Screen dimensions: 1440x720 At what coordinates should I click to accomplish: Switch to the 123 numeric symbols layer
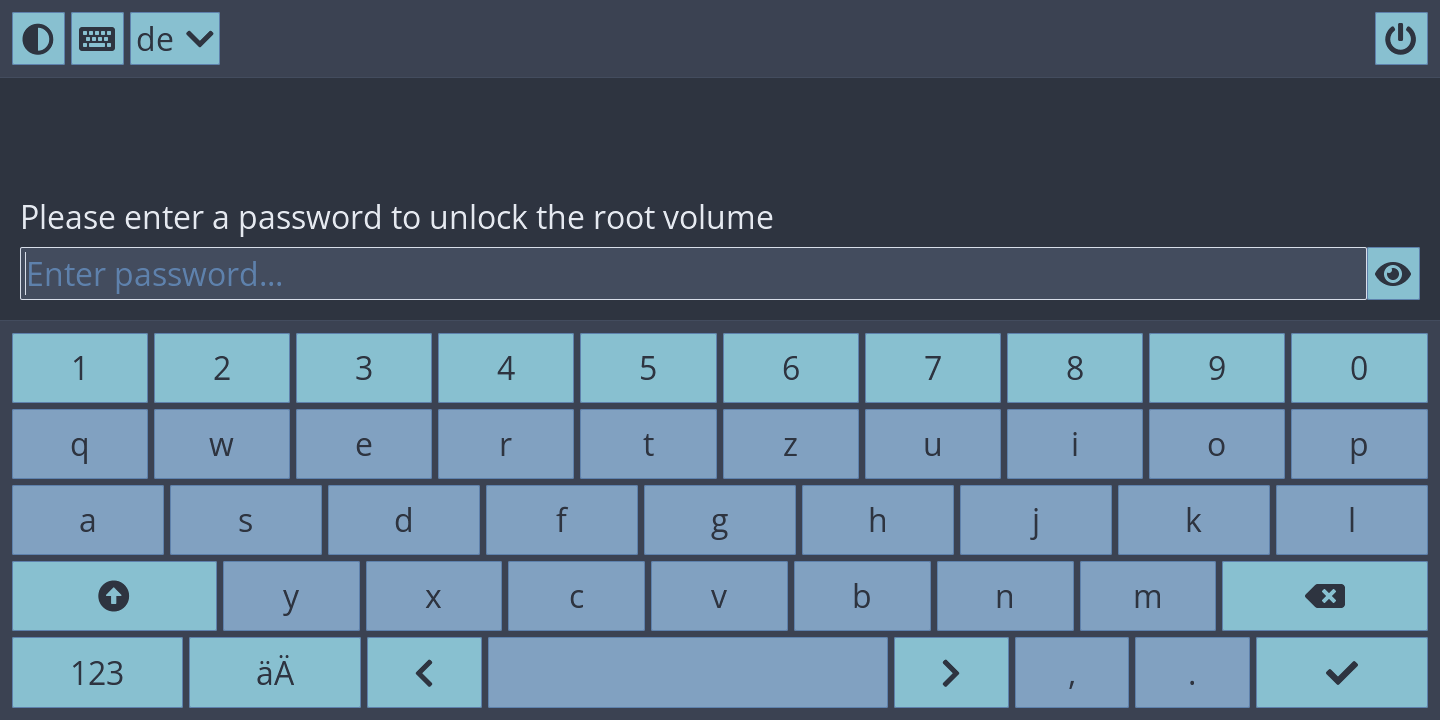coord(97,673)
